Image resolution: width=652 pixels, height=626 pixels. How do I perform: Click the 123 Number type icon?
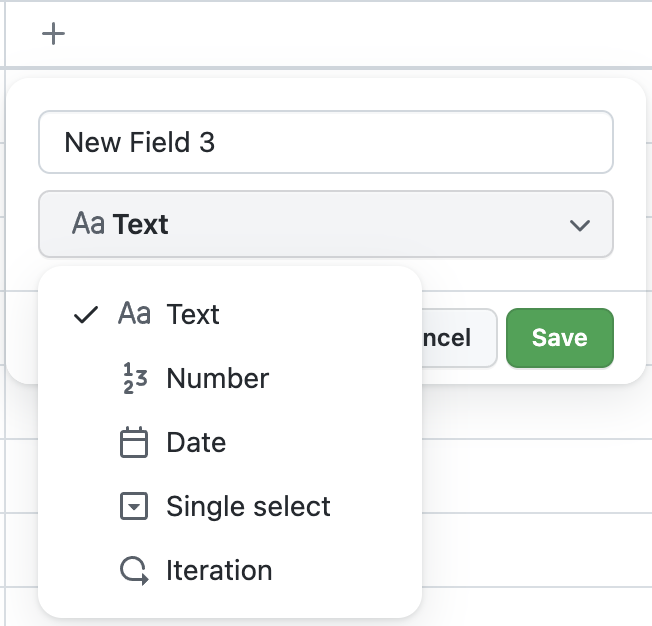[x=134, y=379]
